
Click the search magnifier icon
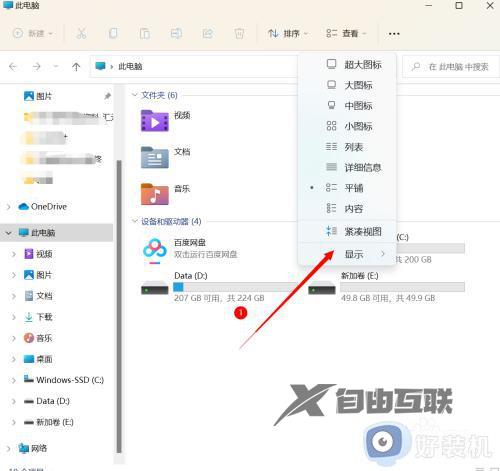[x=416, y=67]
